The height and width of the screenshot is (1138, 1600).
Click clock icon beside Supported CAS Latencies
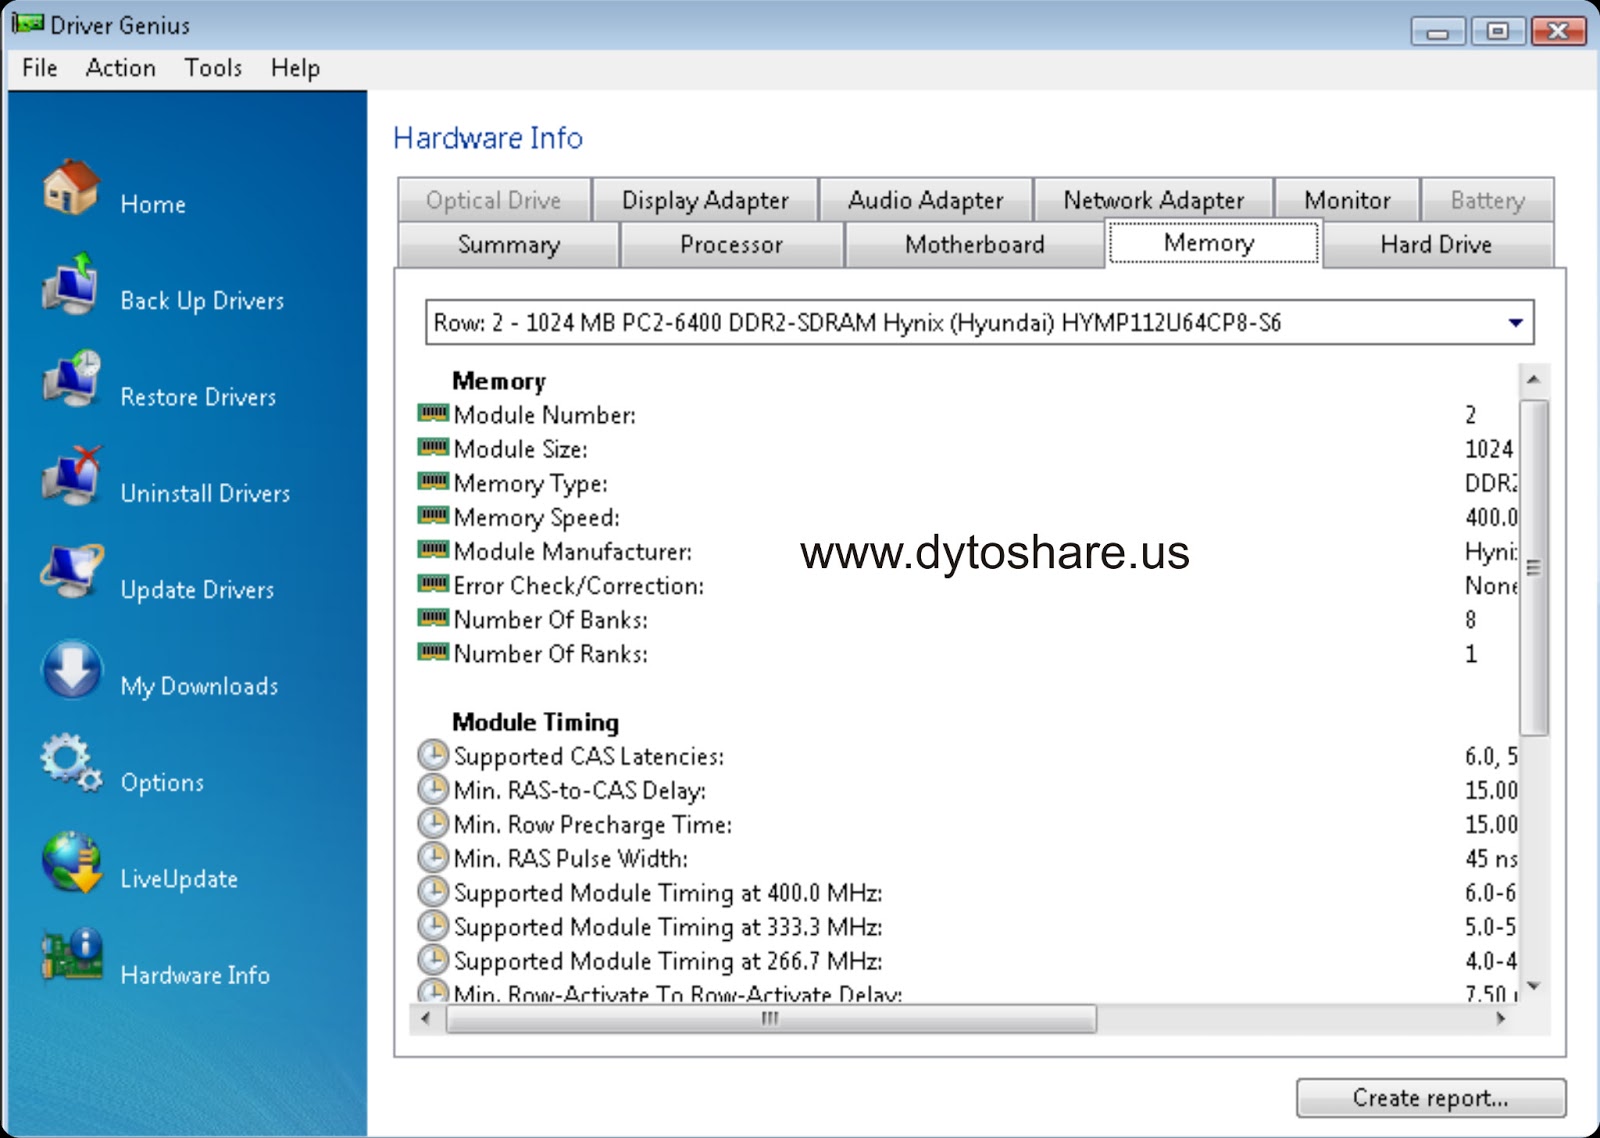coord(433,754)
